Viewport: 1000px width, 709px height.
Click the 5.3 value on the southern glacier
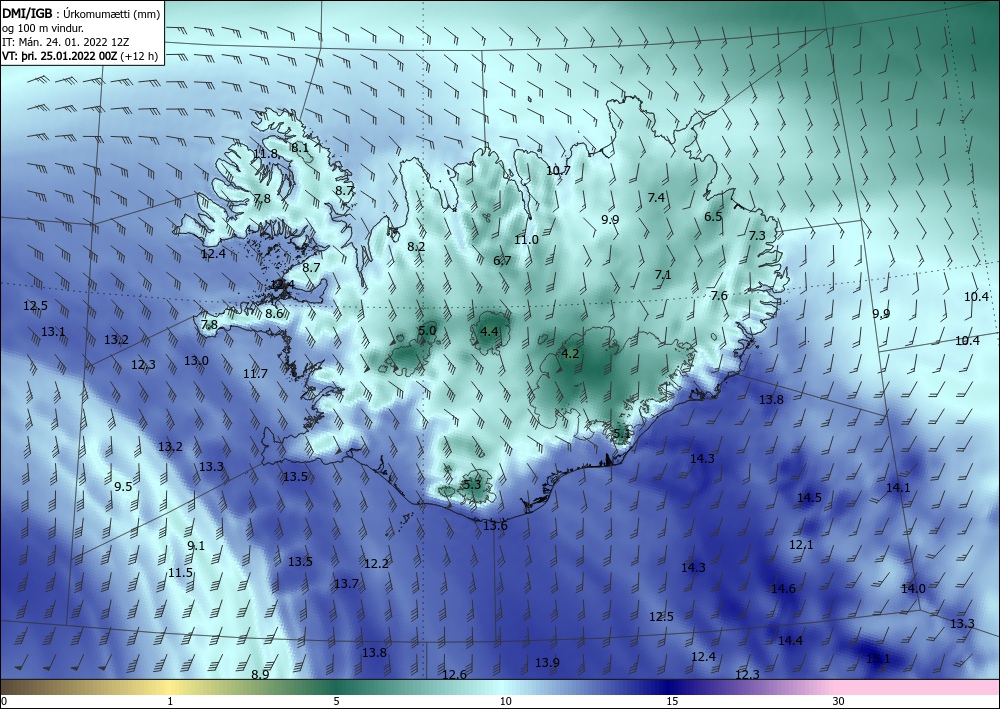click(471, 485)
